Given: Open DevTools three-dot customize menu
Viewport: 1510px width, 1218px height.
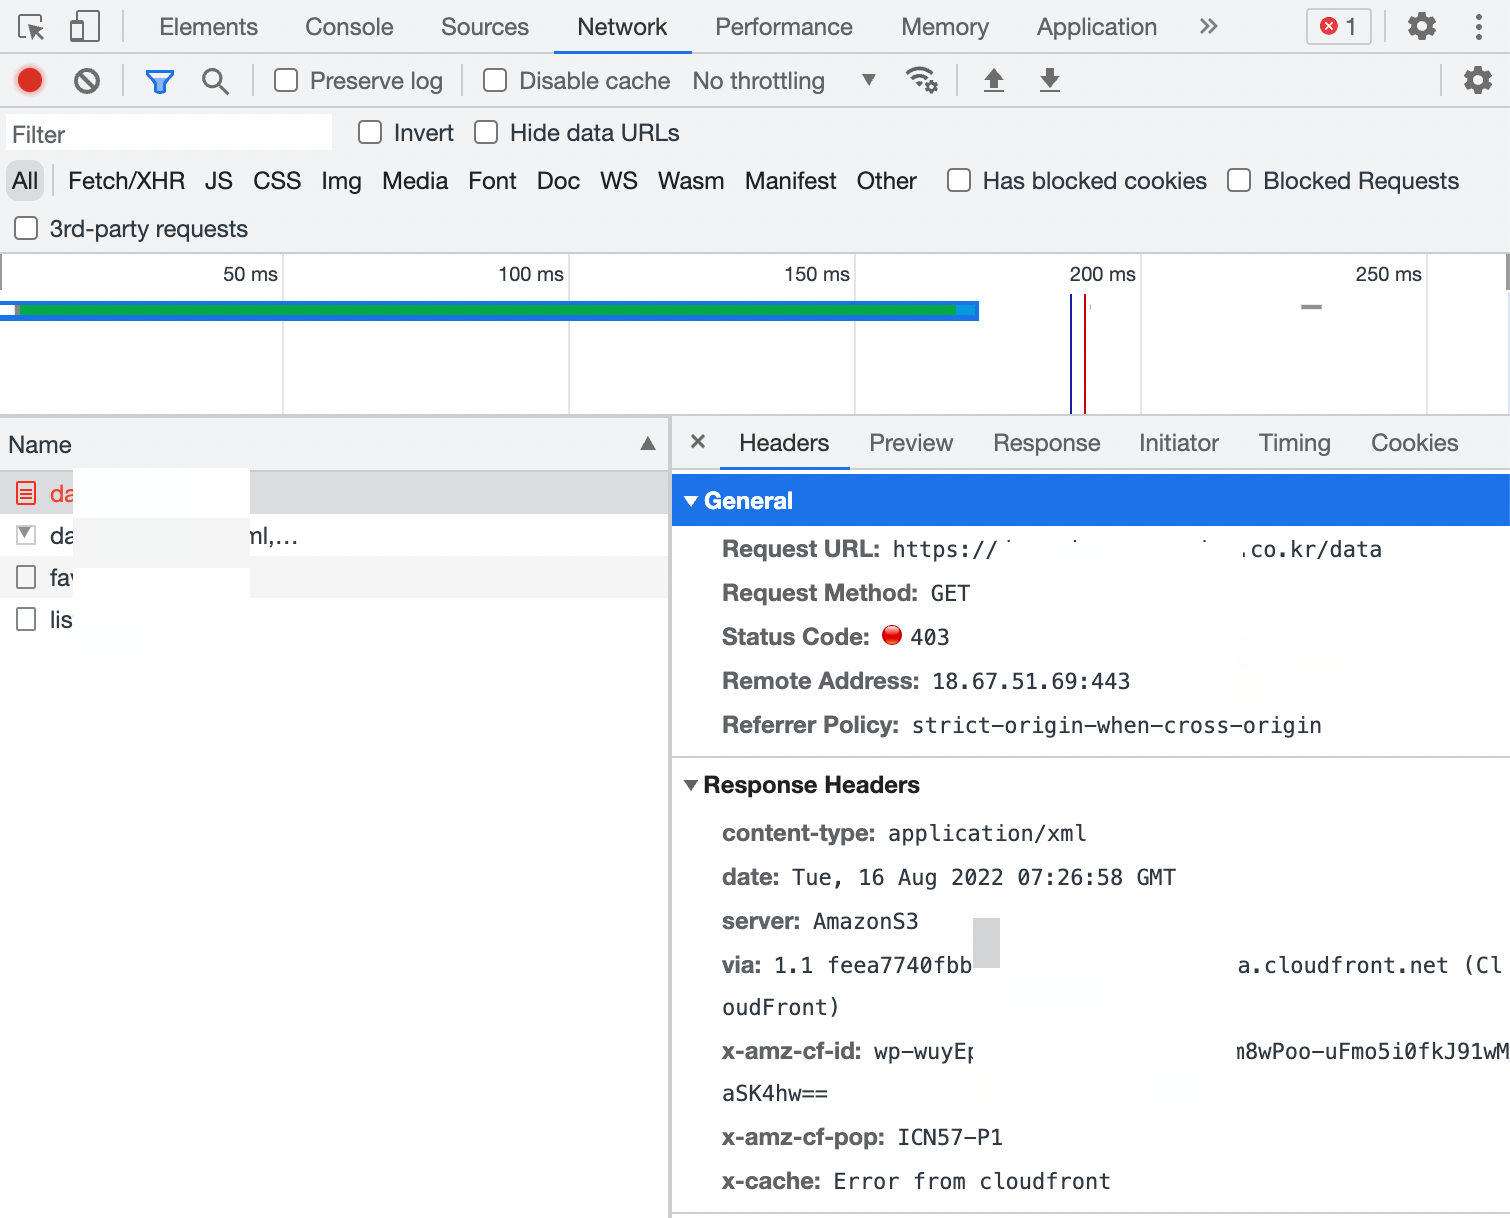Looking at the screenshot, I should (x=1478, y=27).
